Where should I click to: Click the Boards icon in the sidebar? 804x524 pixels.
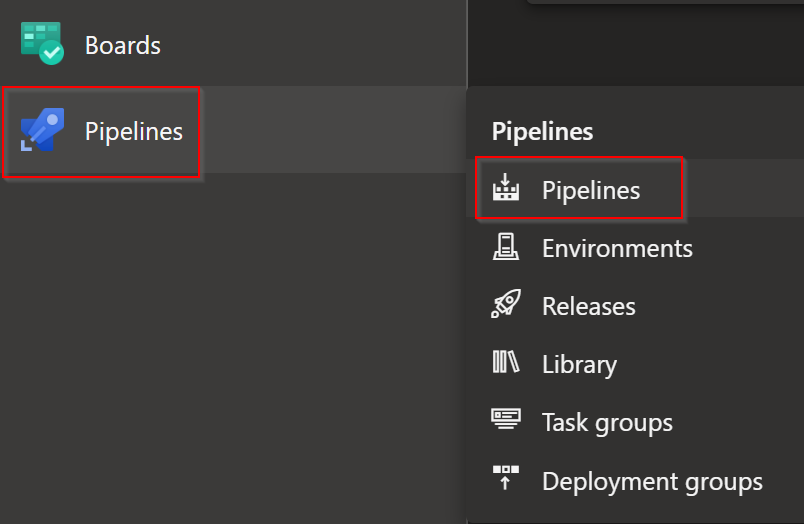pos(42,44)
